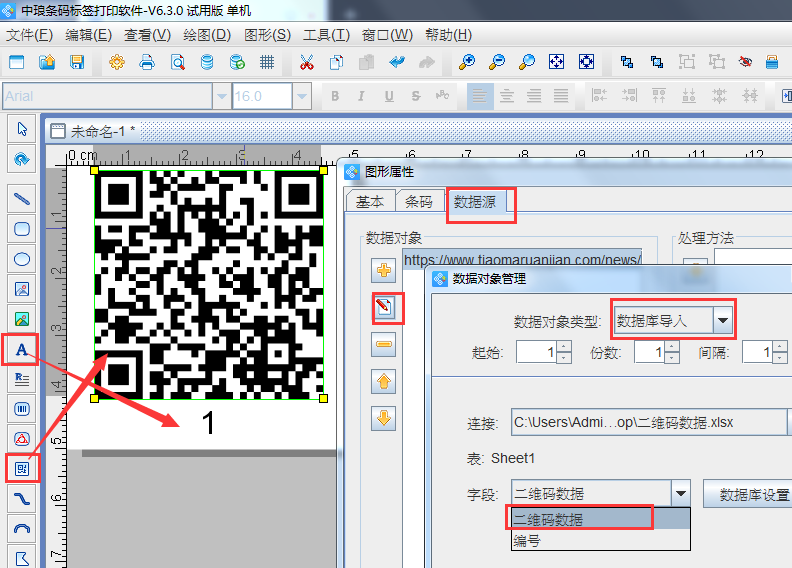Toggle underline text formatting
Screen dimensions: 792x568
(388, 97)
